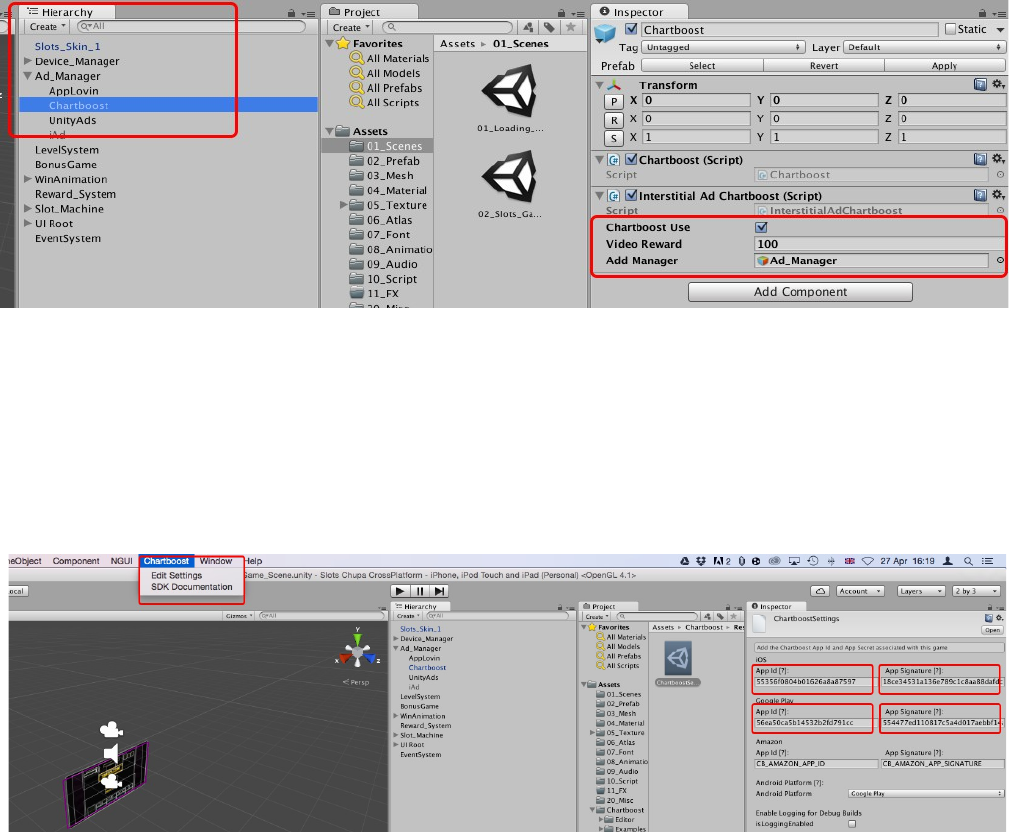Open Chartboost (Script) help book icon
The height and width of the screenshot is (832, 1009).
[980, 159]
